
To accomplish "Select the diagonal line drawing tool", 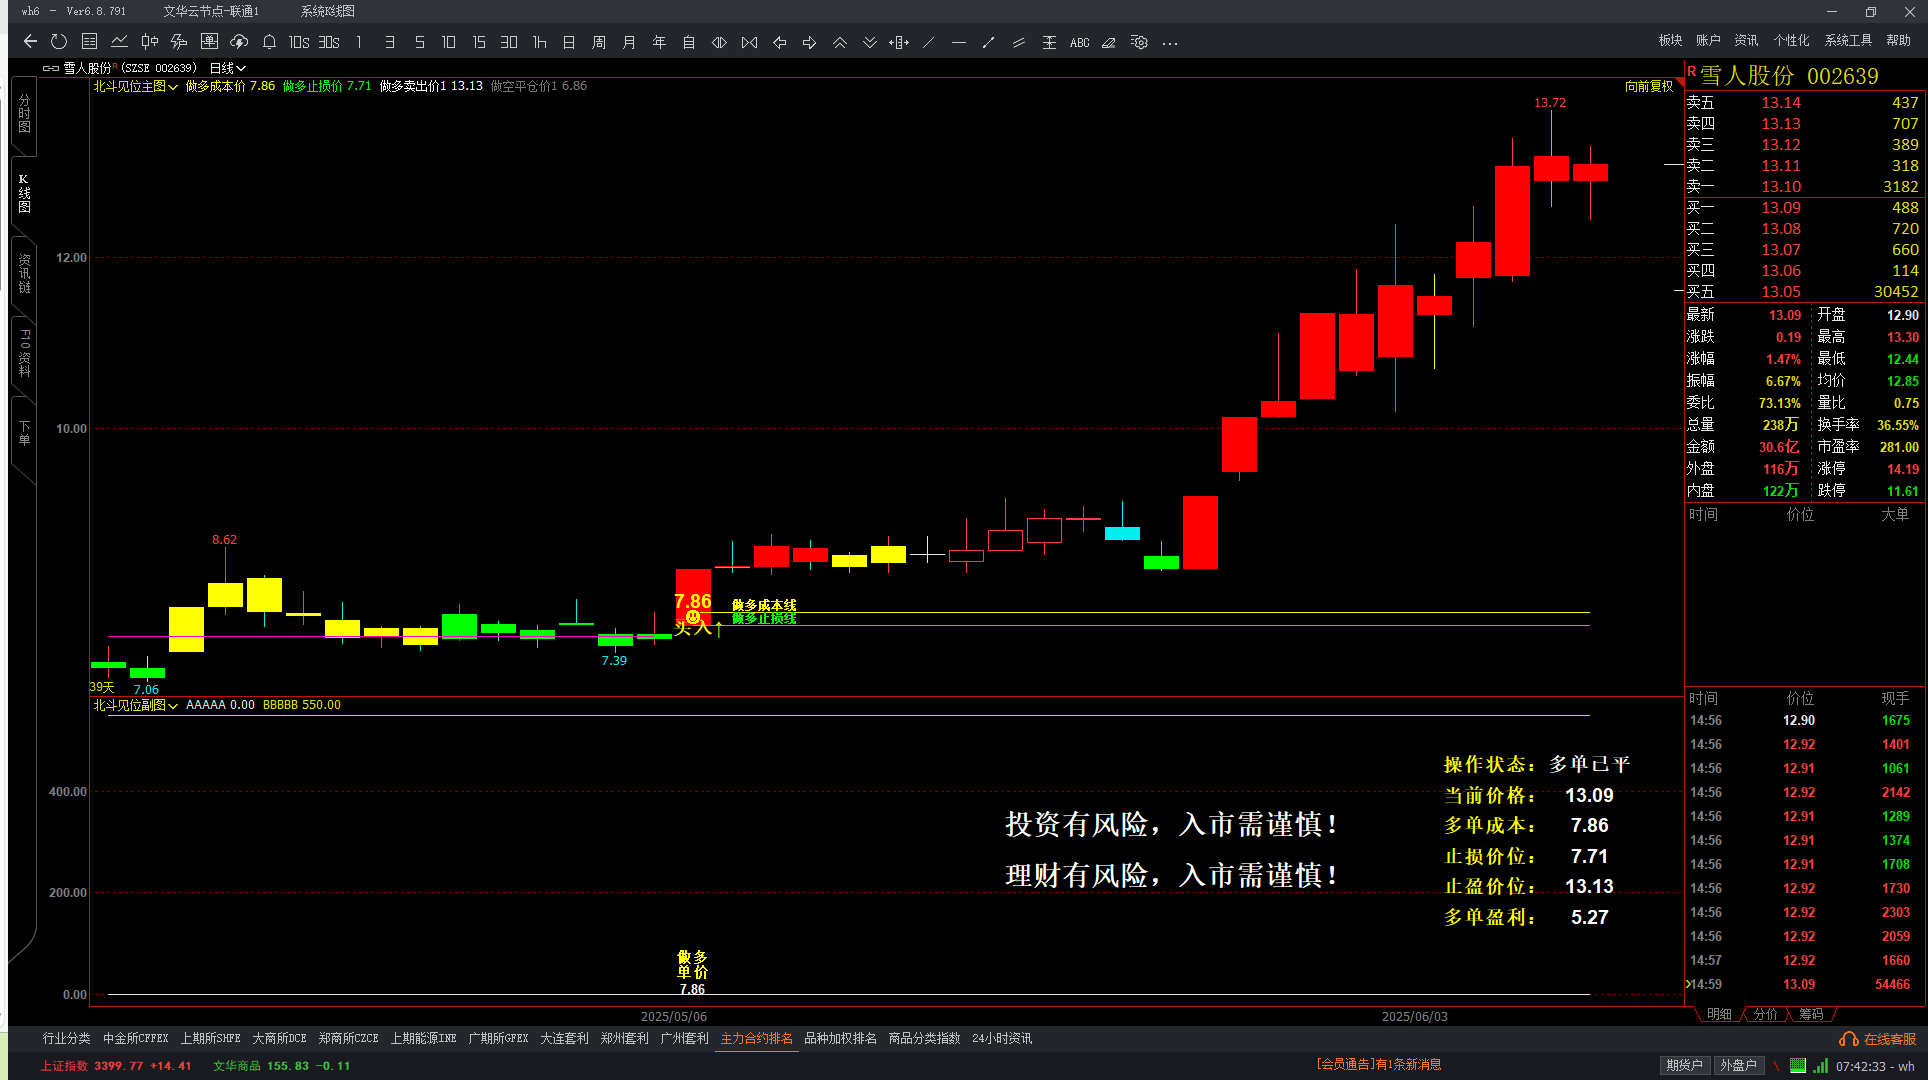I will 929,42.
